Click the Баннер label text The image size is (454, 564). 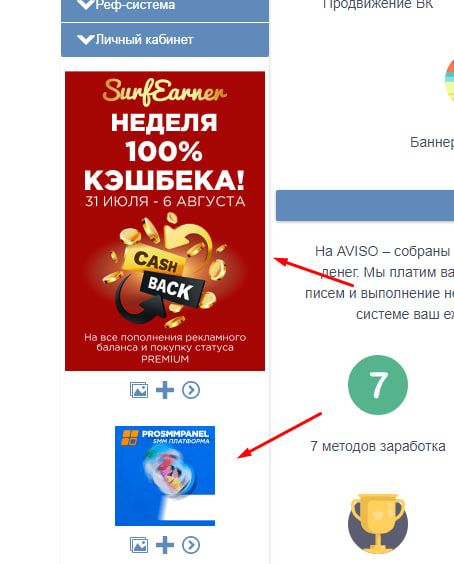pos(432,142)
